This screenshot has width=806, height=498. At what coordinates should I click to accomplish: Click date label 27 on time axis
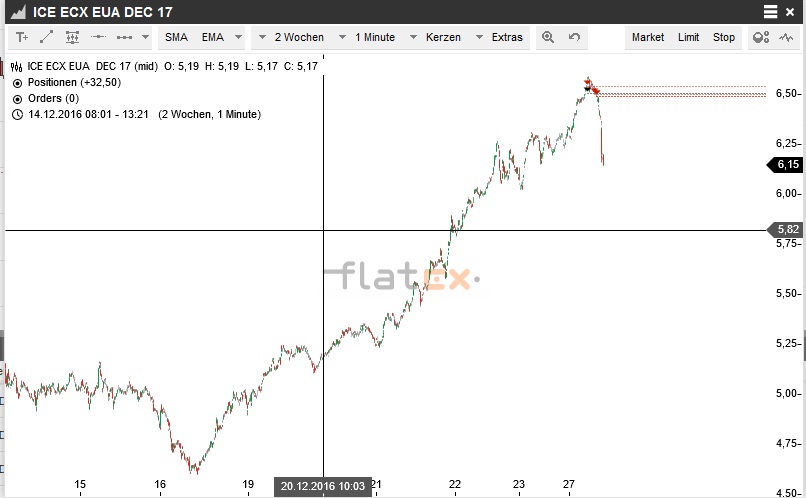click(x=569, y=484)
